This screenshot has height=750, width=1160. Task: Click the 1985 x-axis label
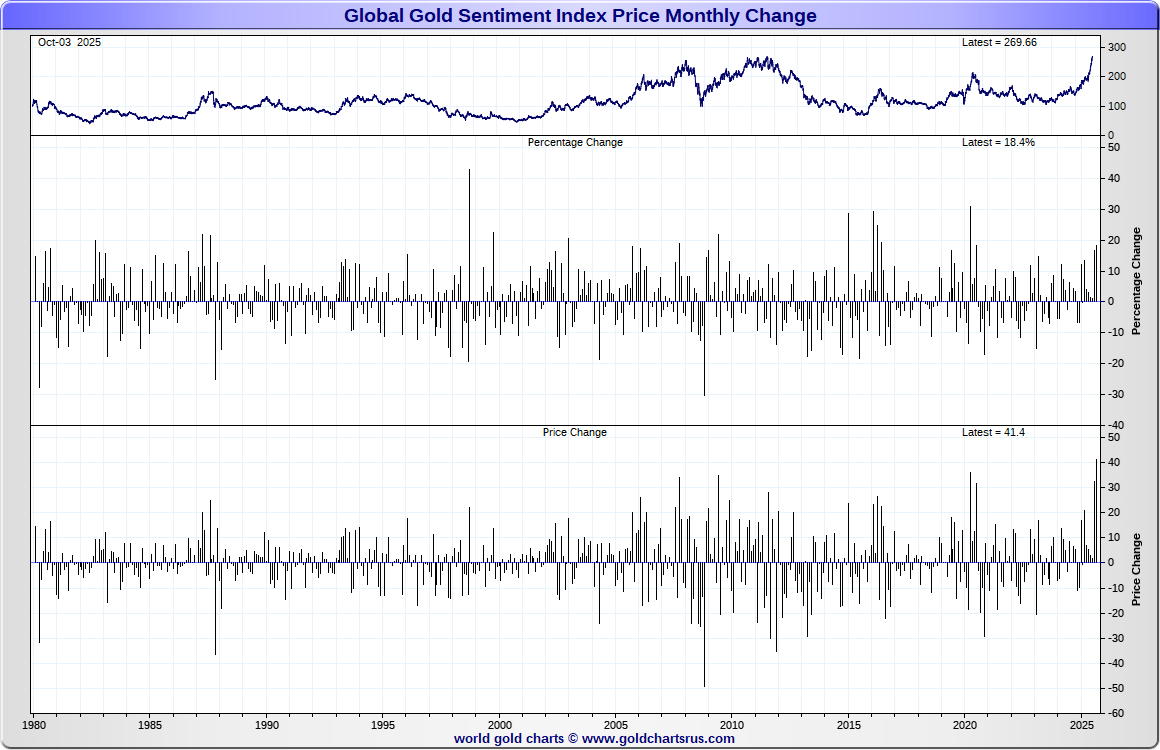[149, 725]
